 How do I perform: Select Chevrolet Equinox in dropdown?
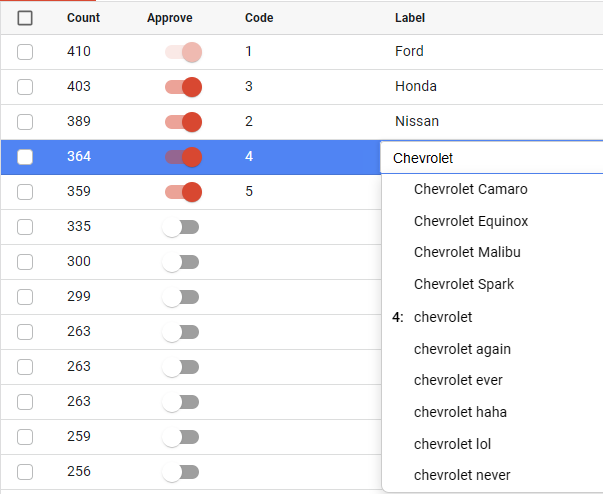tap(470, 221)
